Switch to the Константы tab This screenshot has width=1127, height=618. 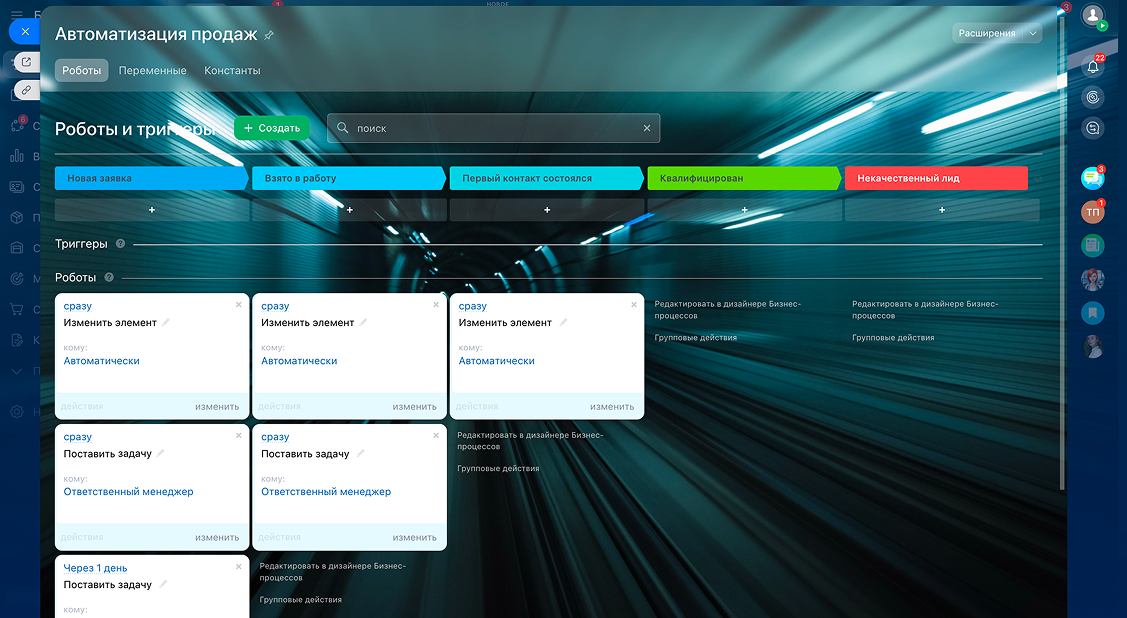[232, 70]
